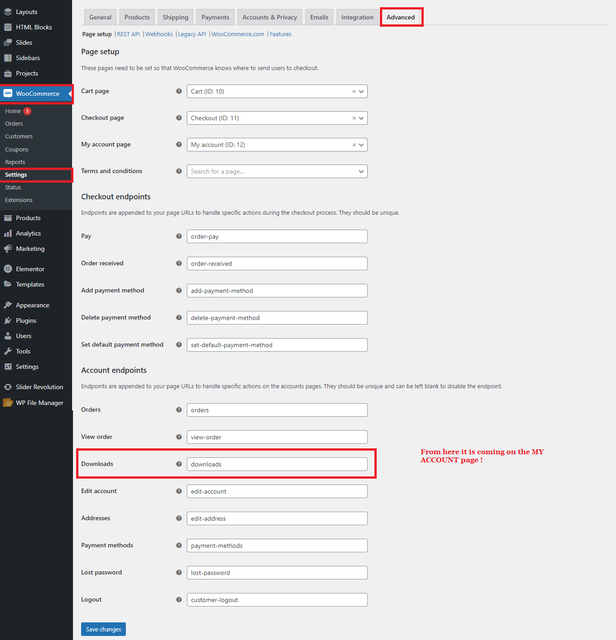
Task: Switch to the Shipping tab
Action: (176, 17)
